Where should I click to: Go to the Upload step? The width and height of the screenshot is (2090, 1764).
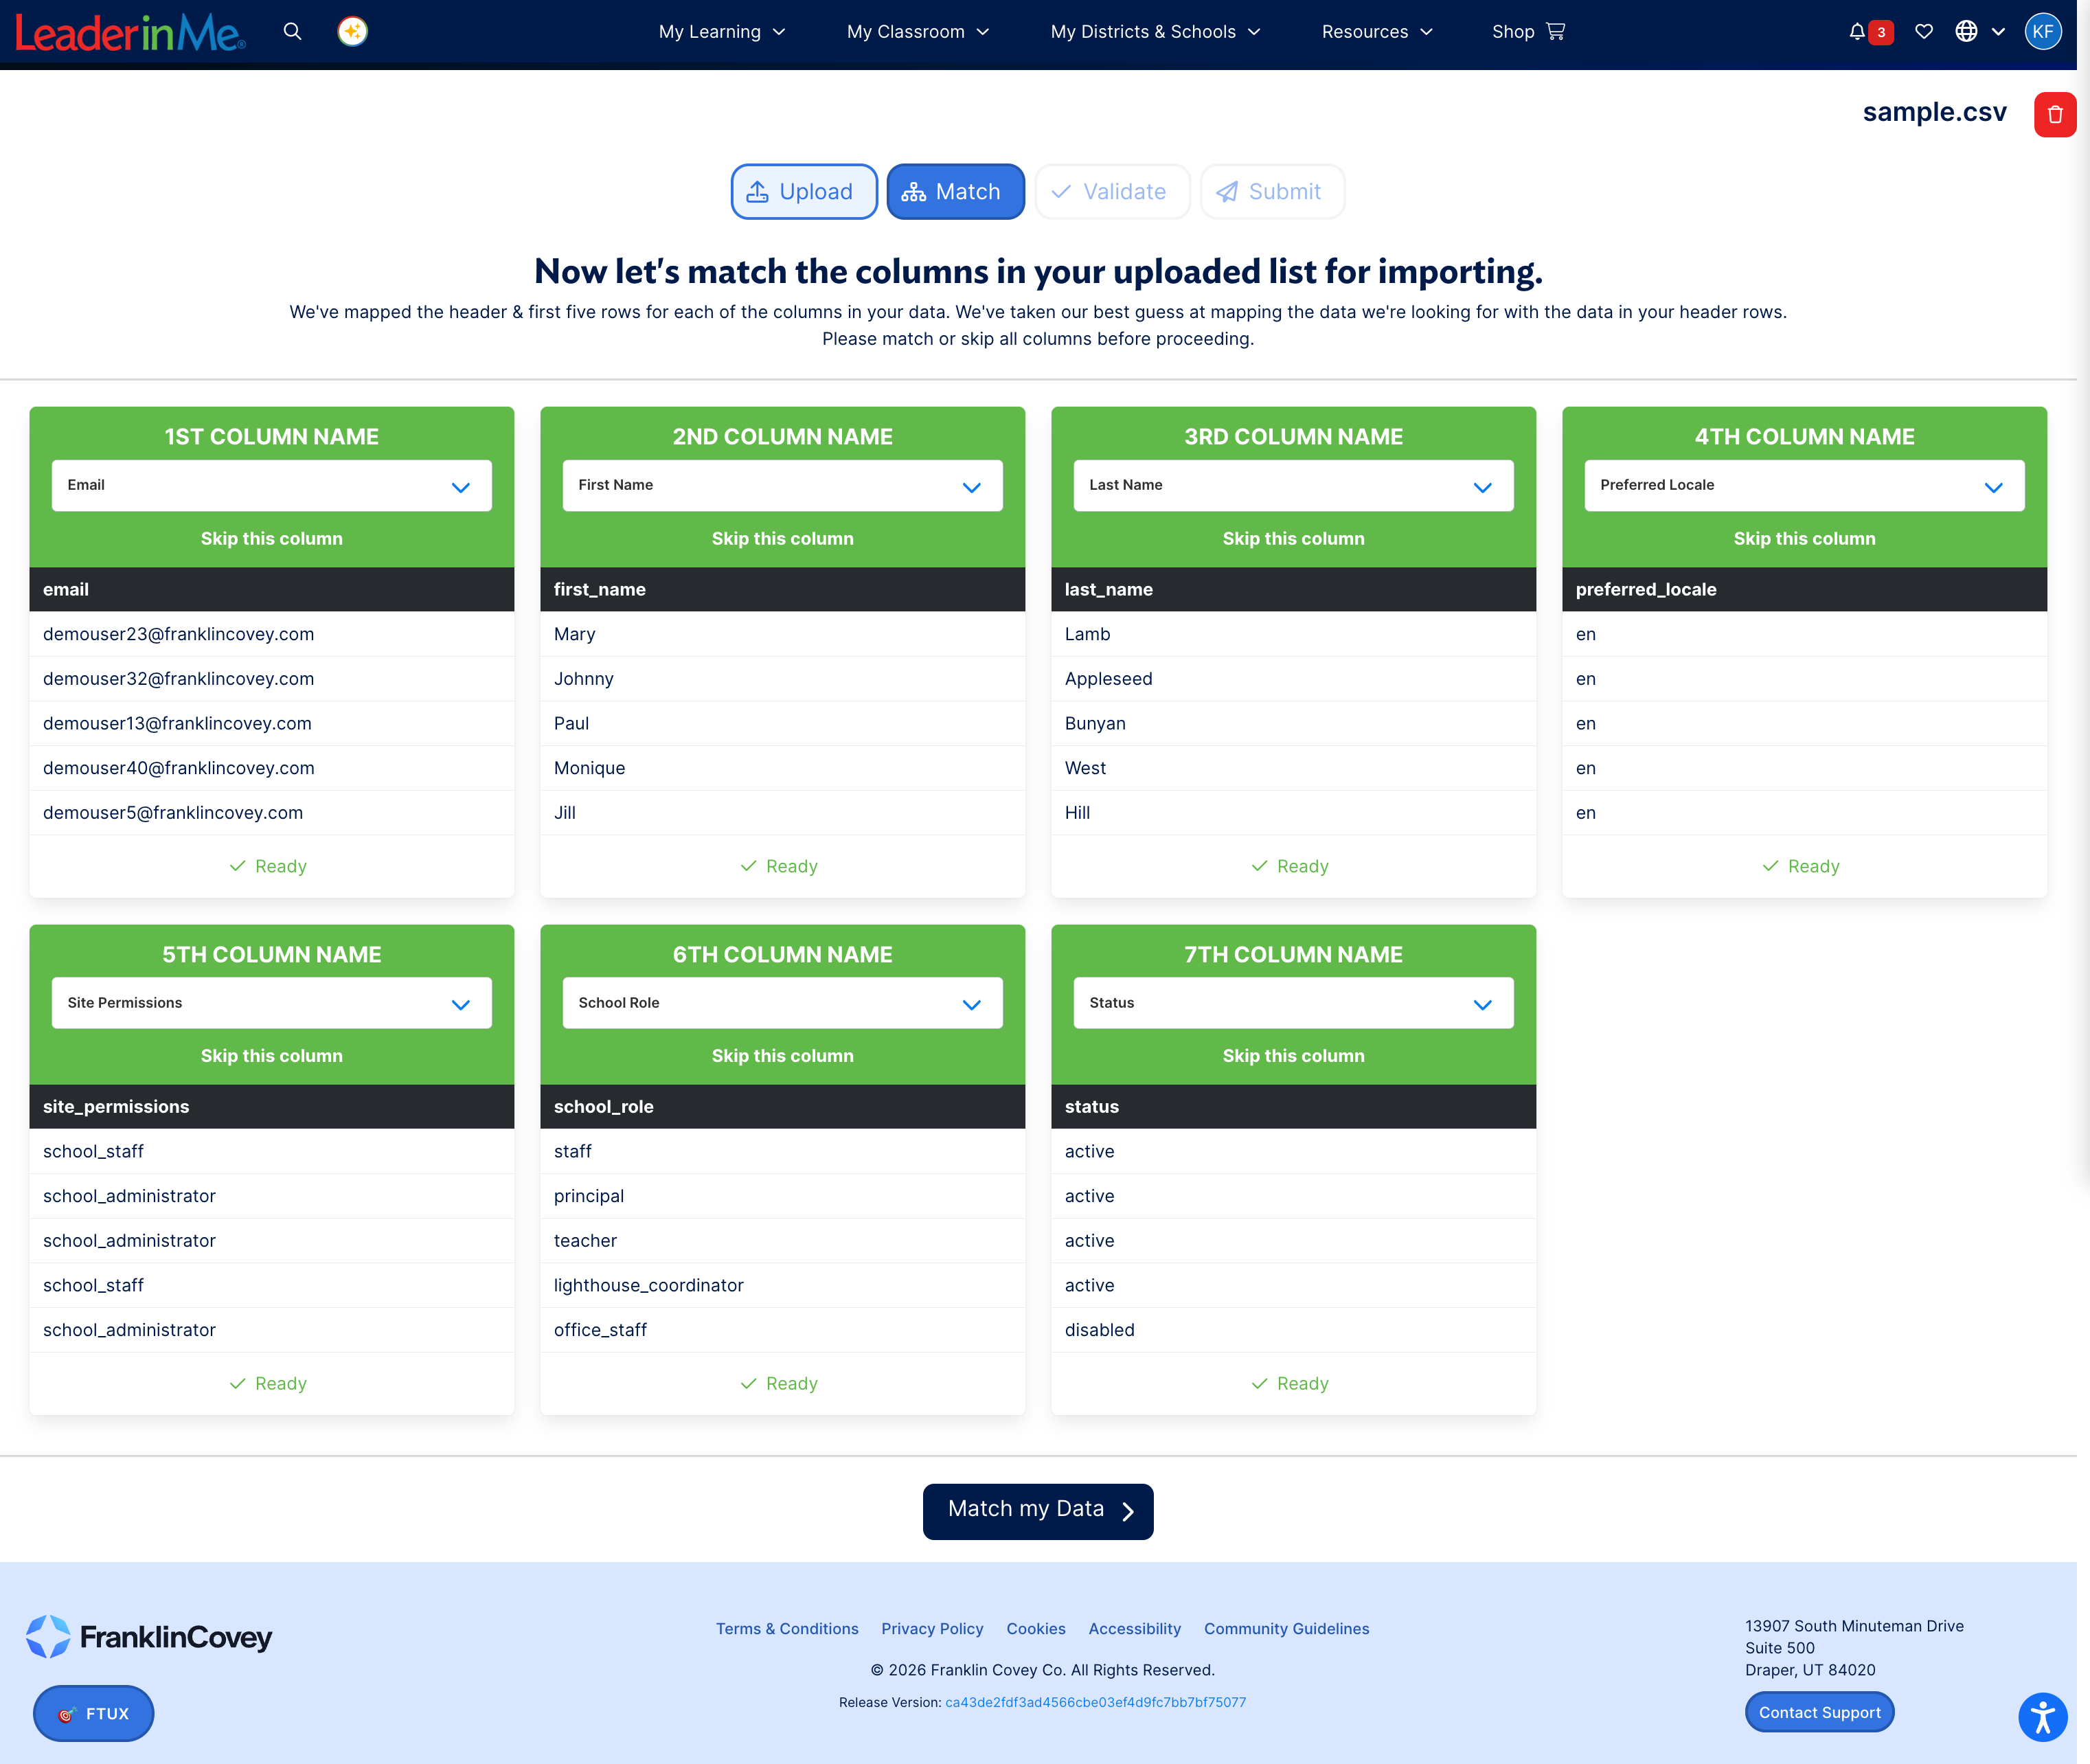click(804, 191)
